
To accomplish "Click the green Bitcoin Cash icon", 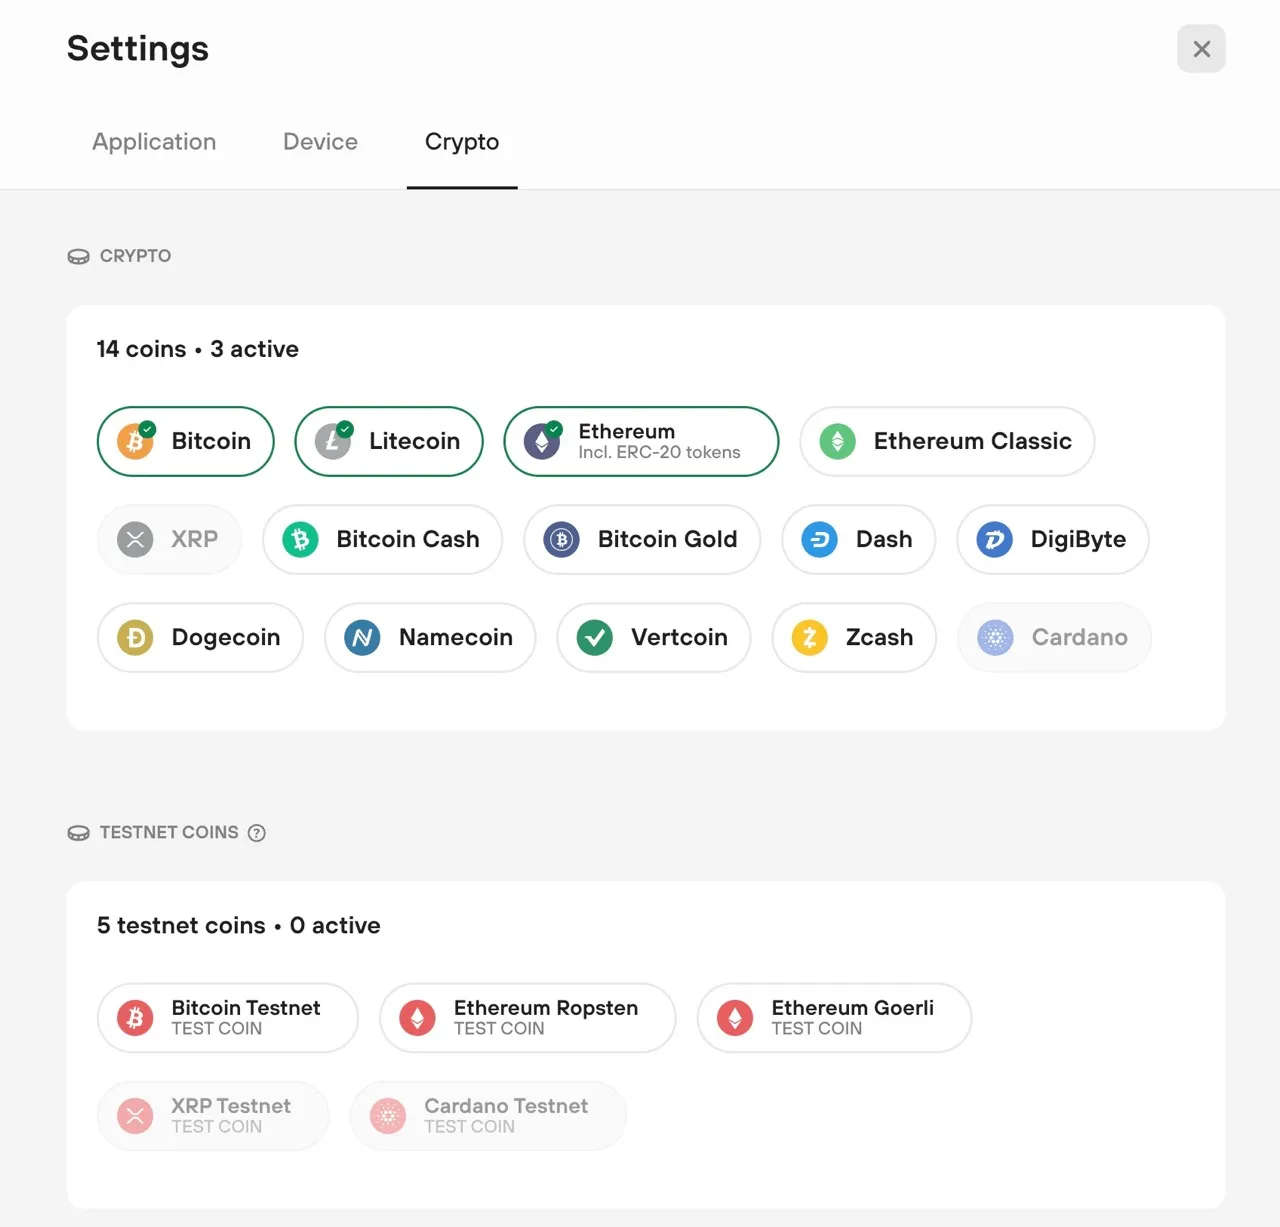I will click(301, 539).
